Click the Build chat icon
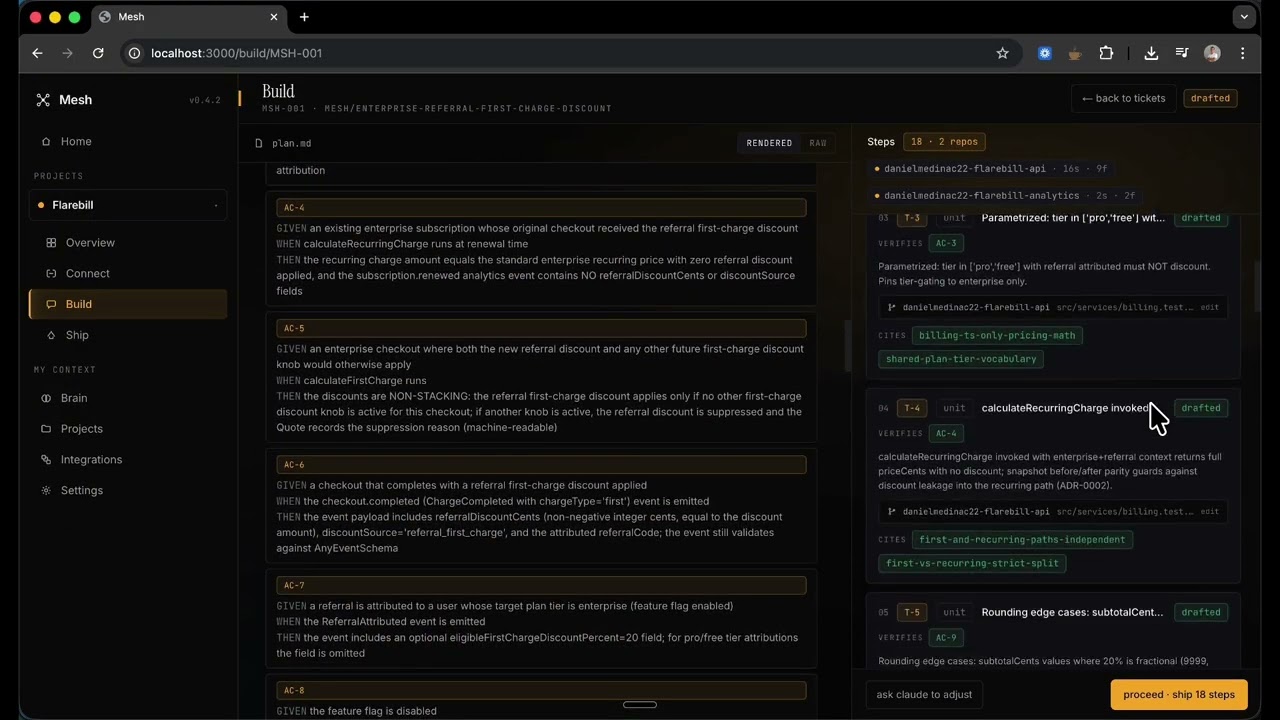 (51, 305)
